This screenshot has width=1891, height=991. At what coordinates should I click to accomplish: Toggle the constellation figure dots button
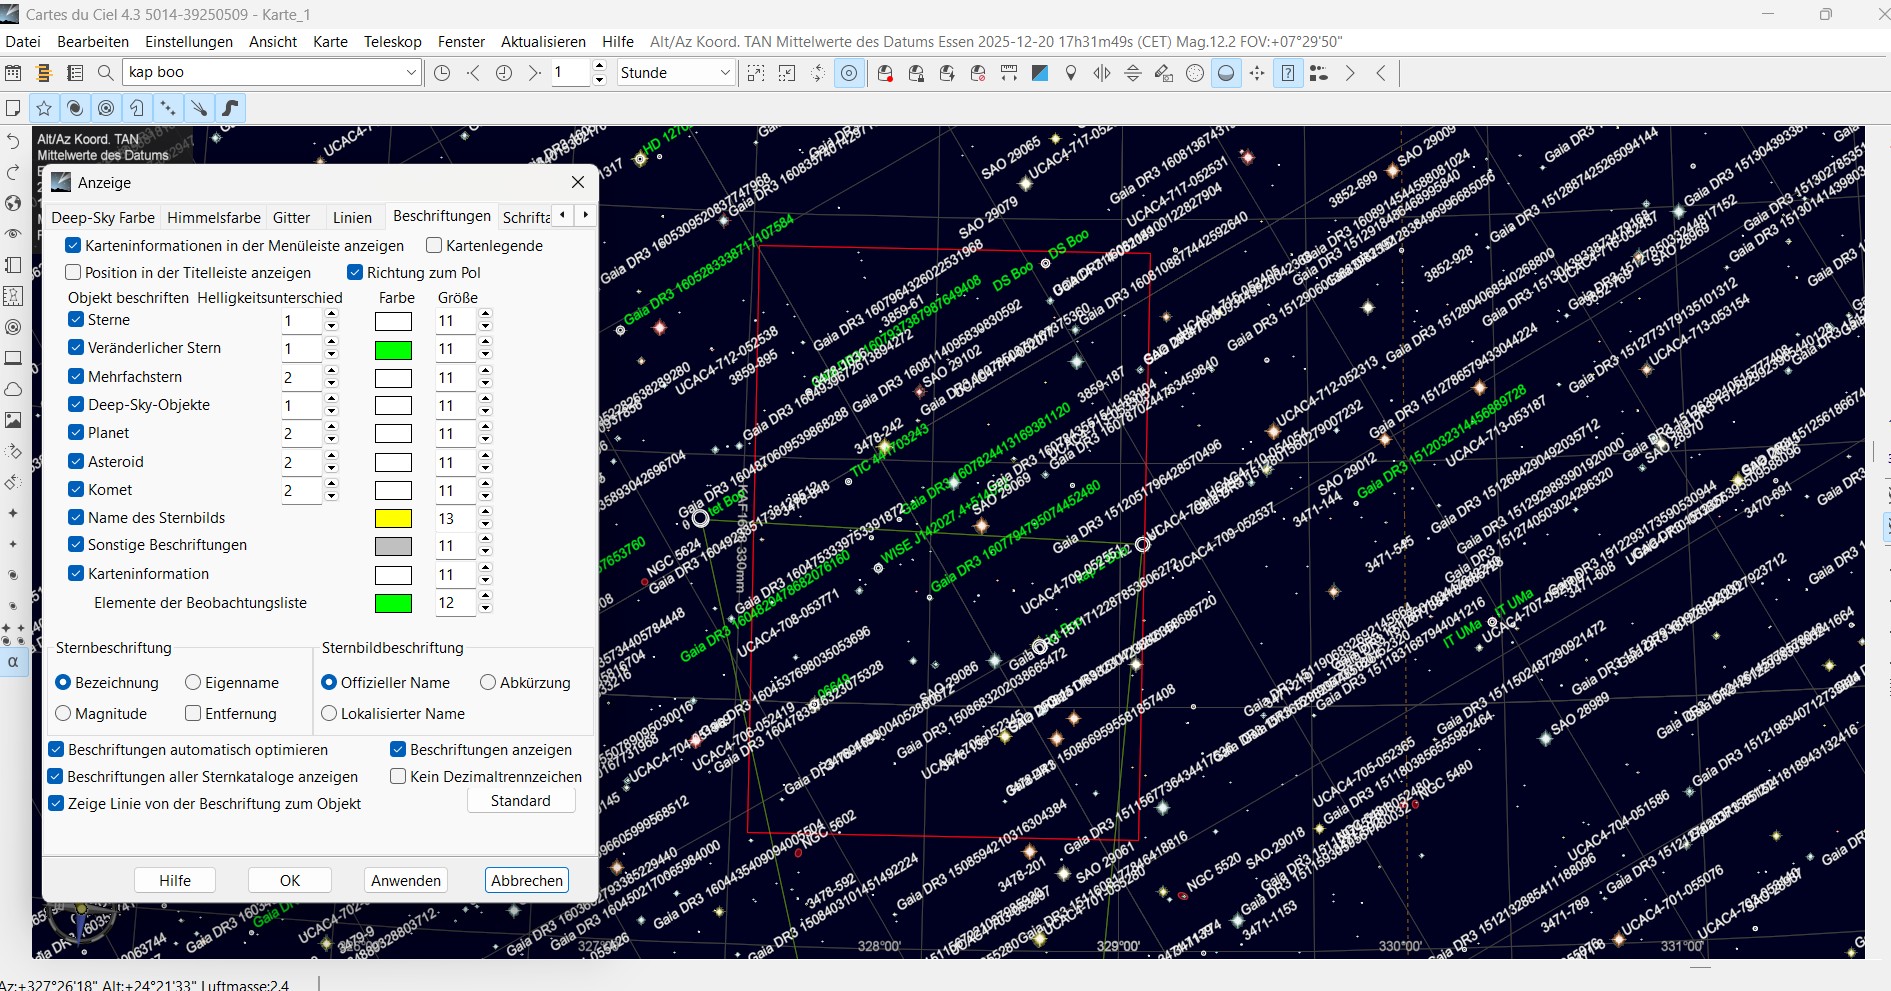tap(168, 108)
